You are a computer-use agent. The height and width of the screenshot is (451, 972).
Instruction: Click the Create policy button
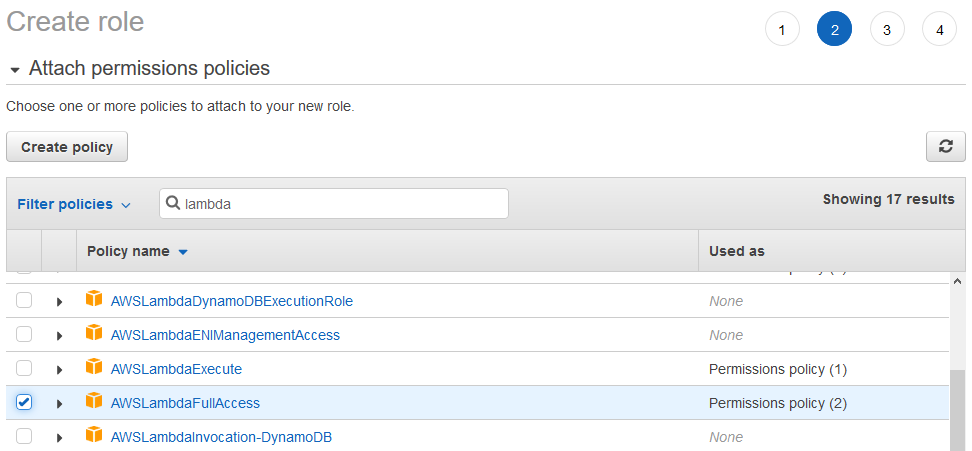coord(67,147)
